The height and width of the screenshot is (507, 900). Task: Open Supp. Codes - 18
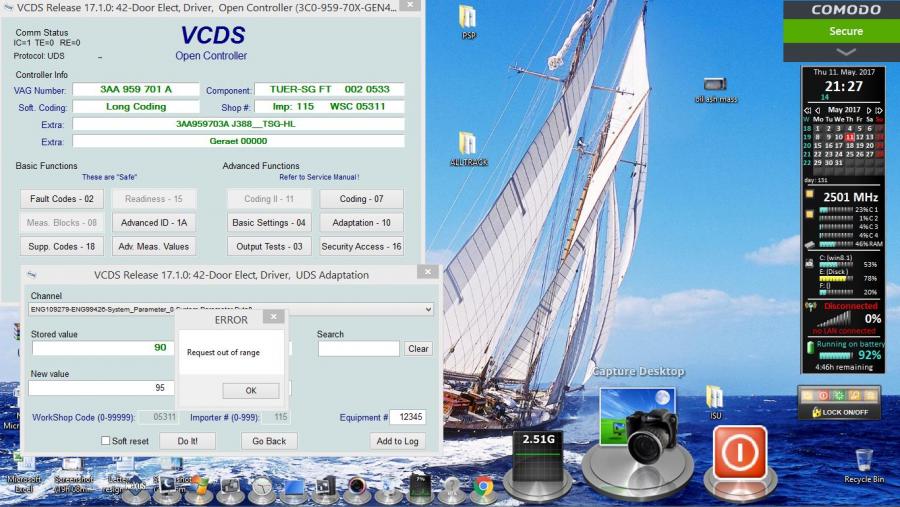click(x=62, y=246)
